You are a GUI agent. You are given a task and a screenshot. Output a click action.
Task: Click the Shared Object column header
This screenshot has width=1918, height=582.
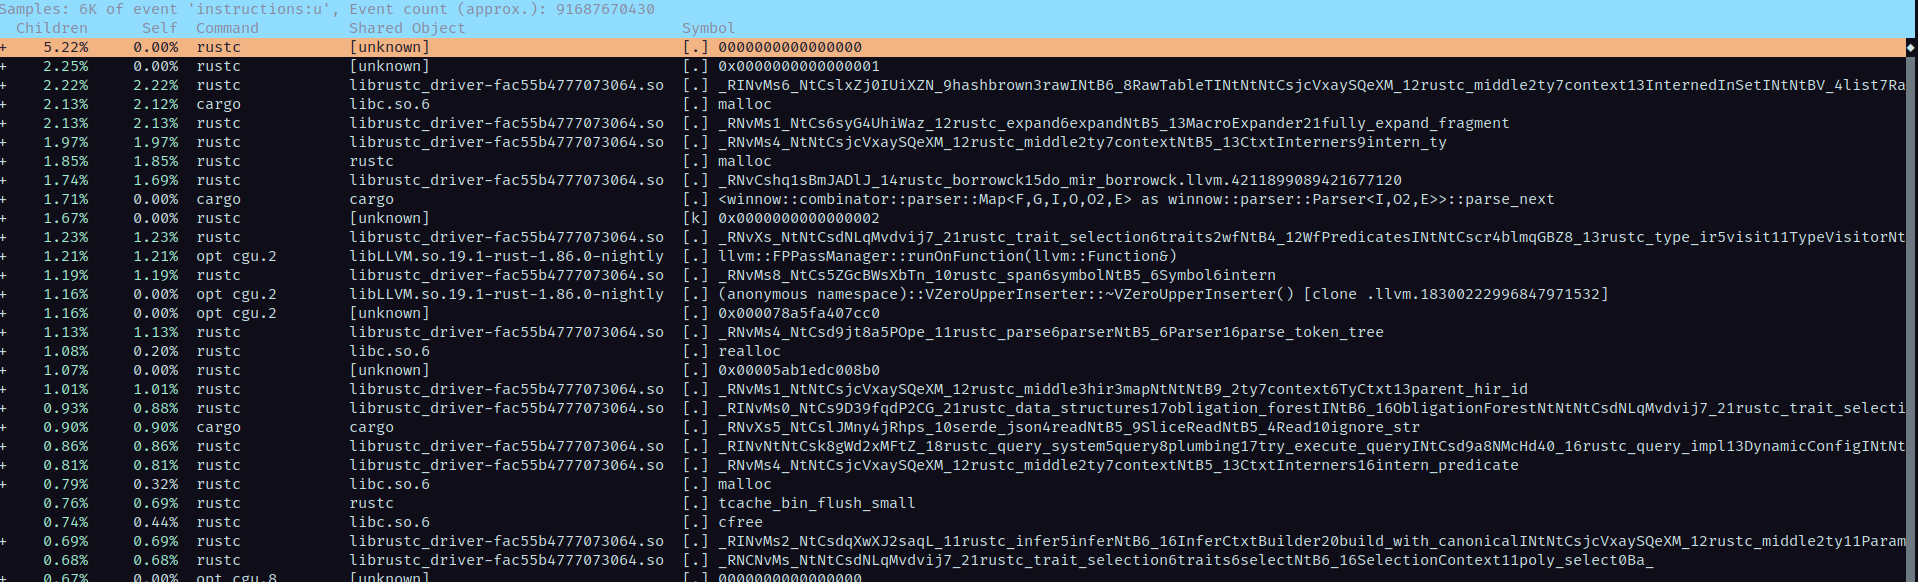[406, 28]
